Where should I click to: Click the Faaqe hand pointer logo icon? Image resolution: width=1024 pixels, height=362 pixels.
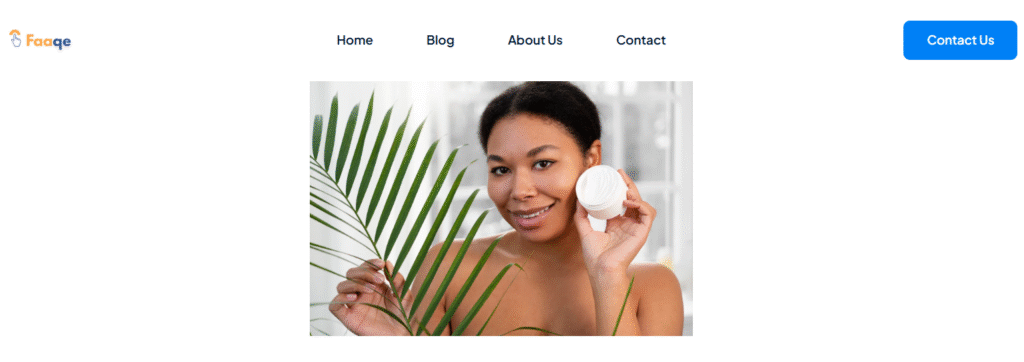tap(15, 39)
